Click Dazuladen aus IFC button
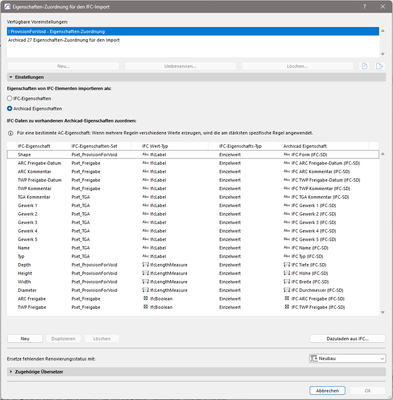Screen dimensions: 393x400 point(348,339)
